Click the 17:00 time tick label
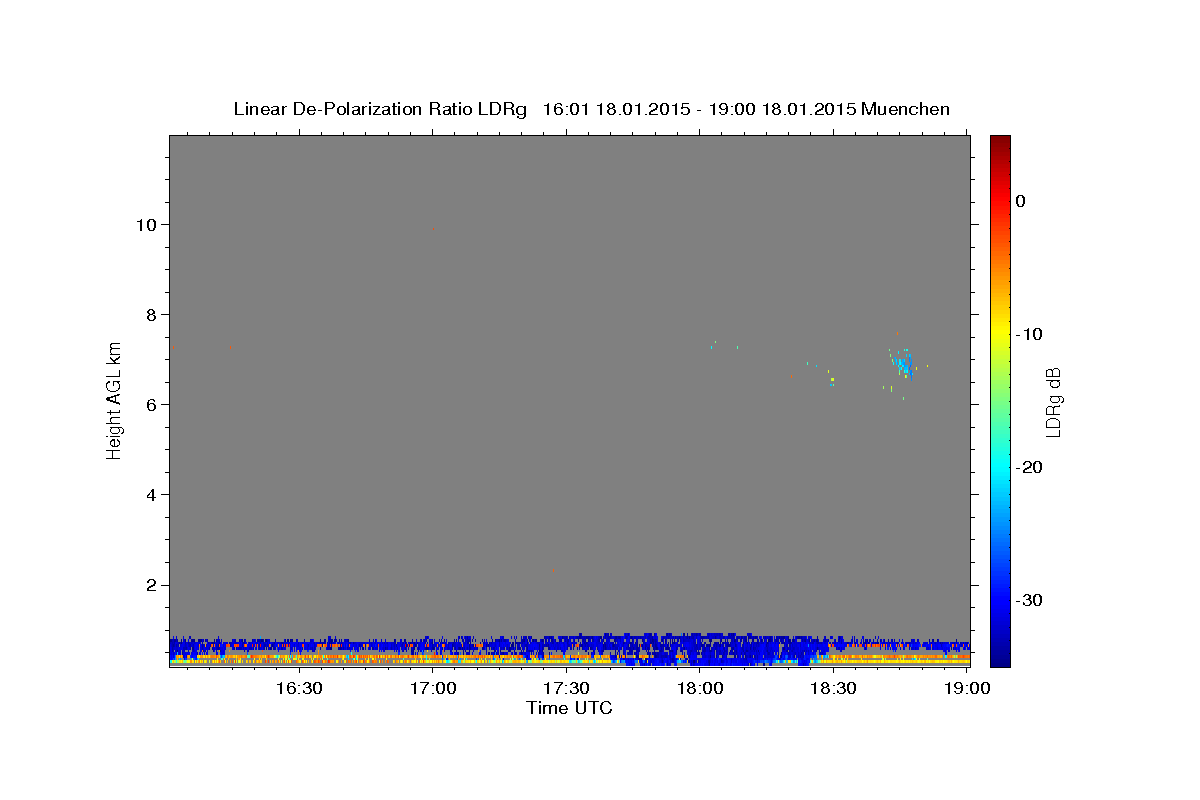Screen dimensions: 1200x800 (433, 688)
